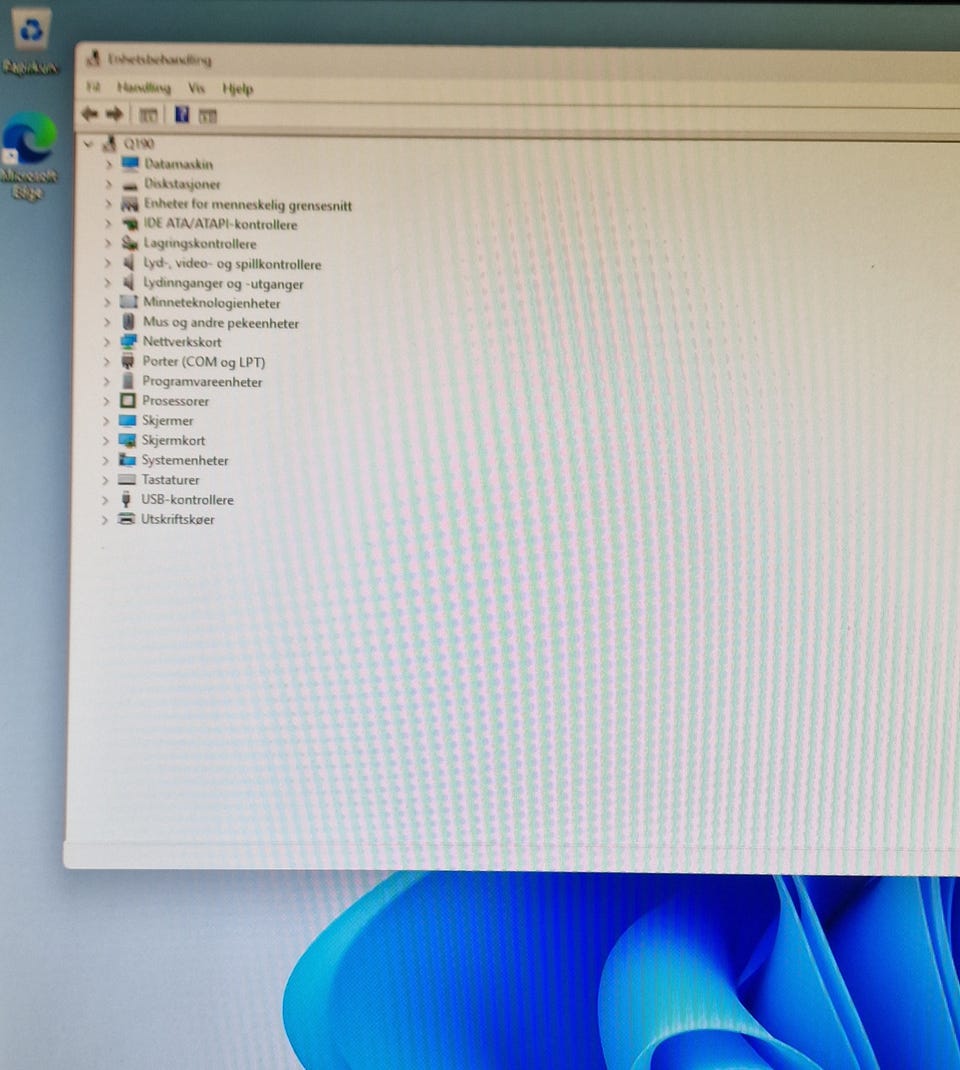Click the speaker icon for Lyd-, video- og spillkontrollere

(x=128, y=262)
